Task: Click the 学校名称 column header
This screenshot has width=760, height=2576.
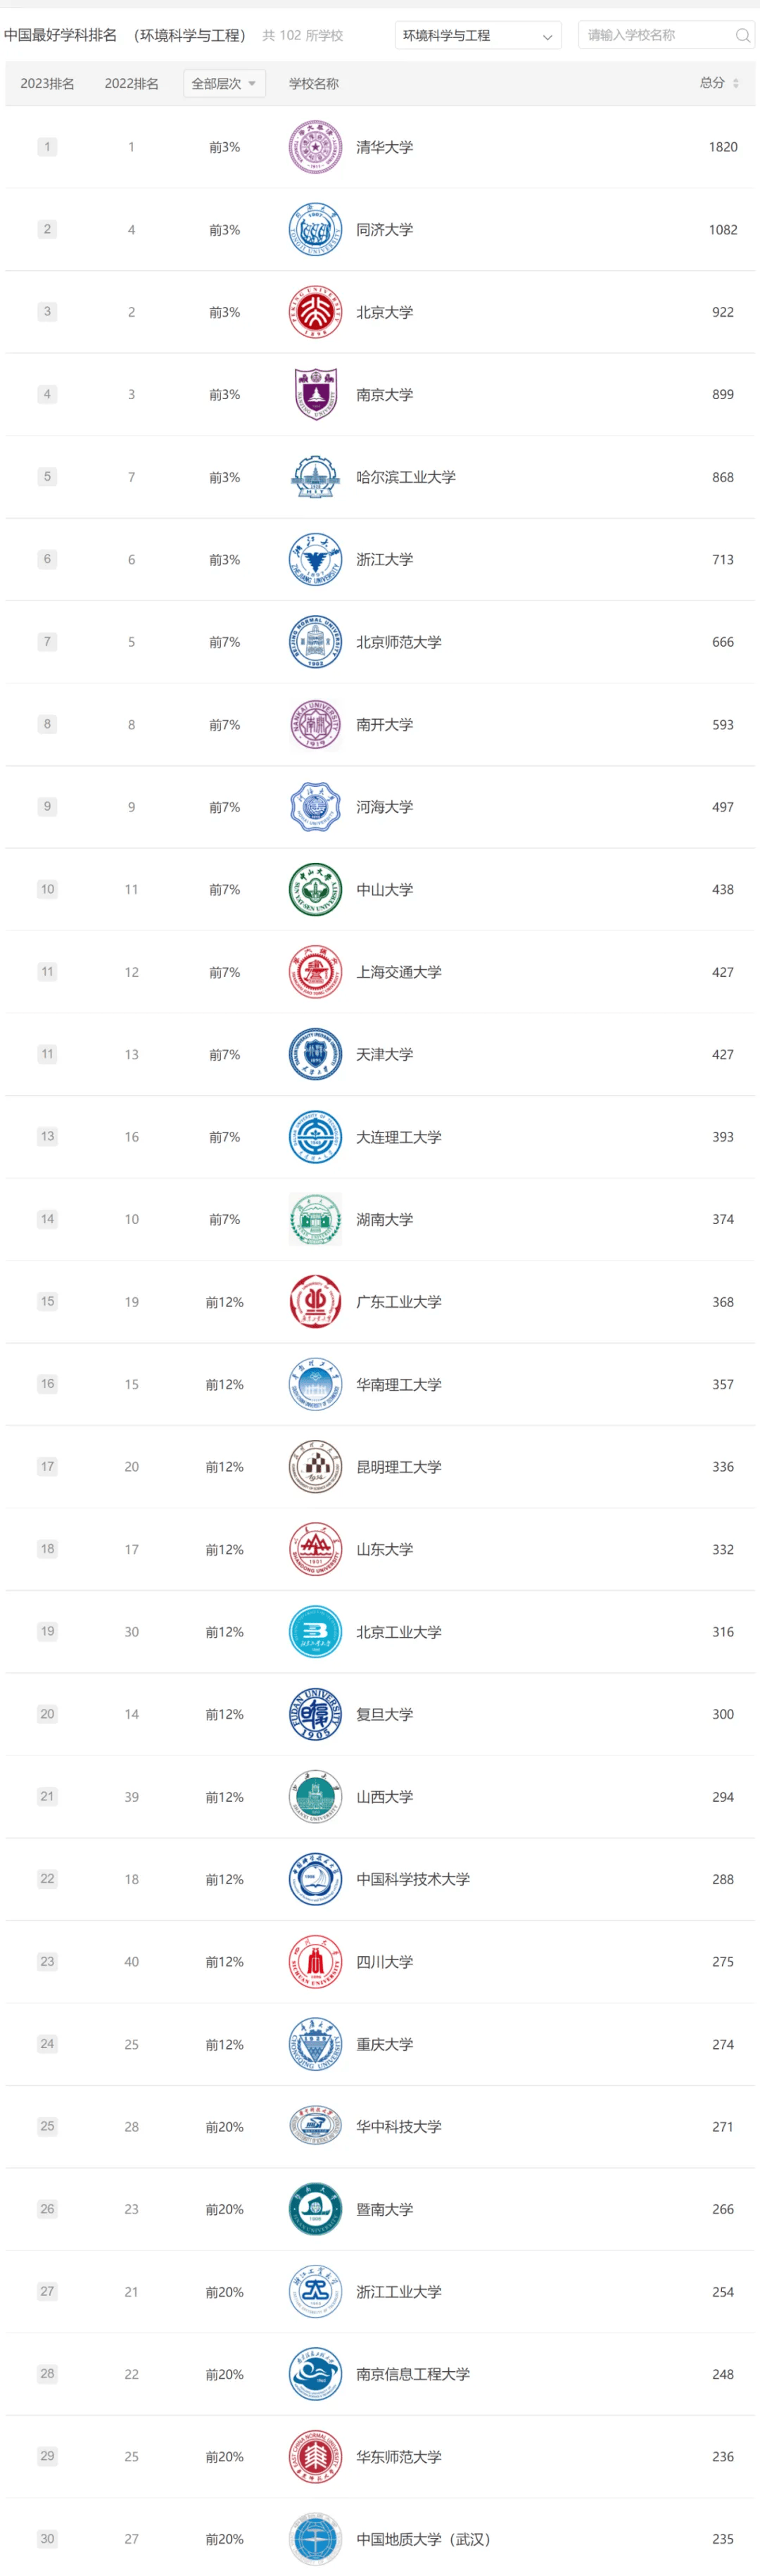Action: pyautogui.click(x=314, y=84)
